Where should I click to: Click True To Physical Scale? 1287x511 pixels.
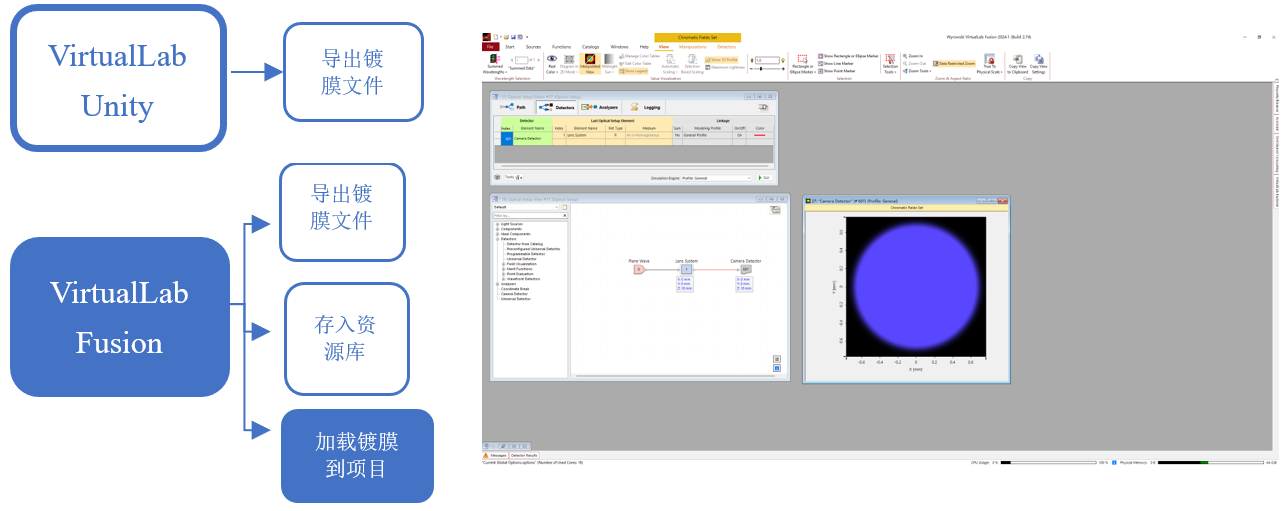point(989,65)
